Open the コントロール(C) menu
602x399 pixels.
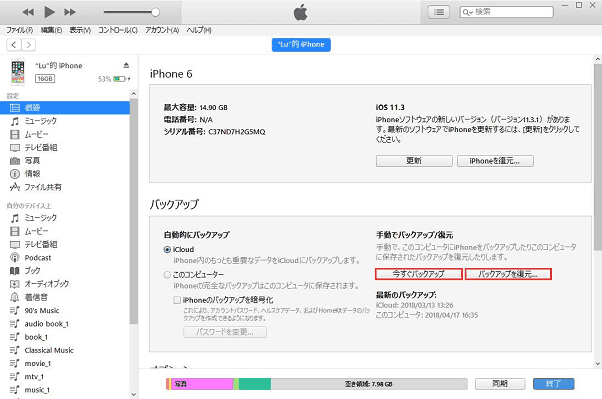pyautogui.click(x=118, y=30)
